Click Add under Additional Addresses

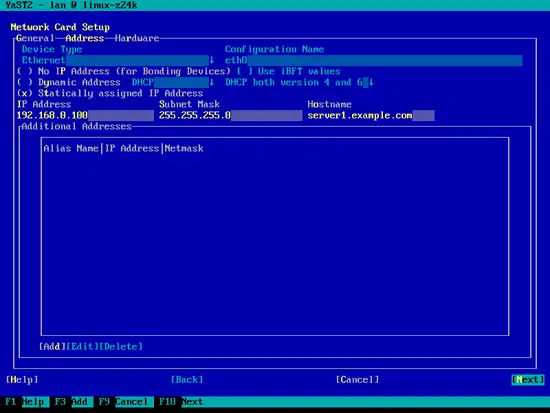52,346
